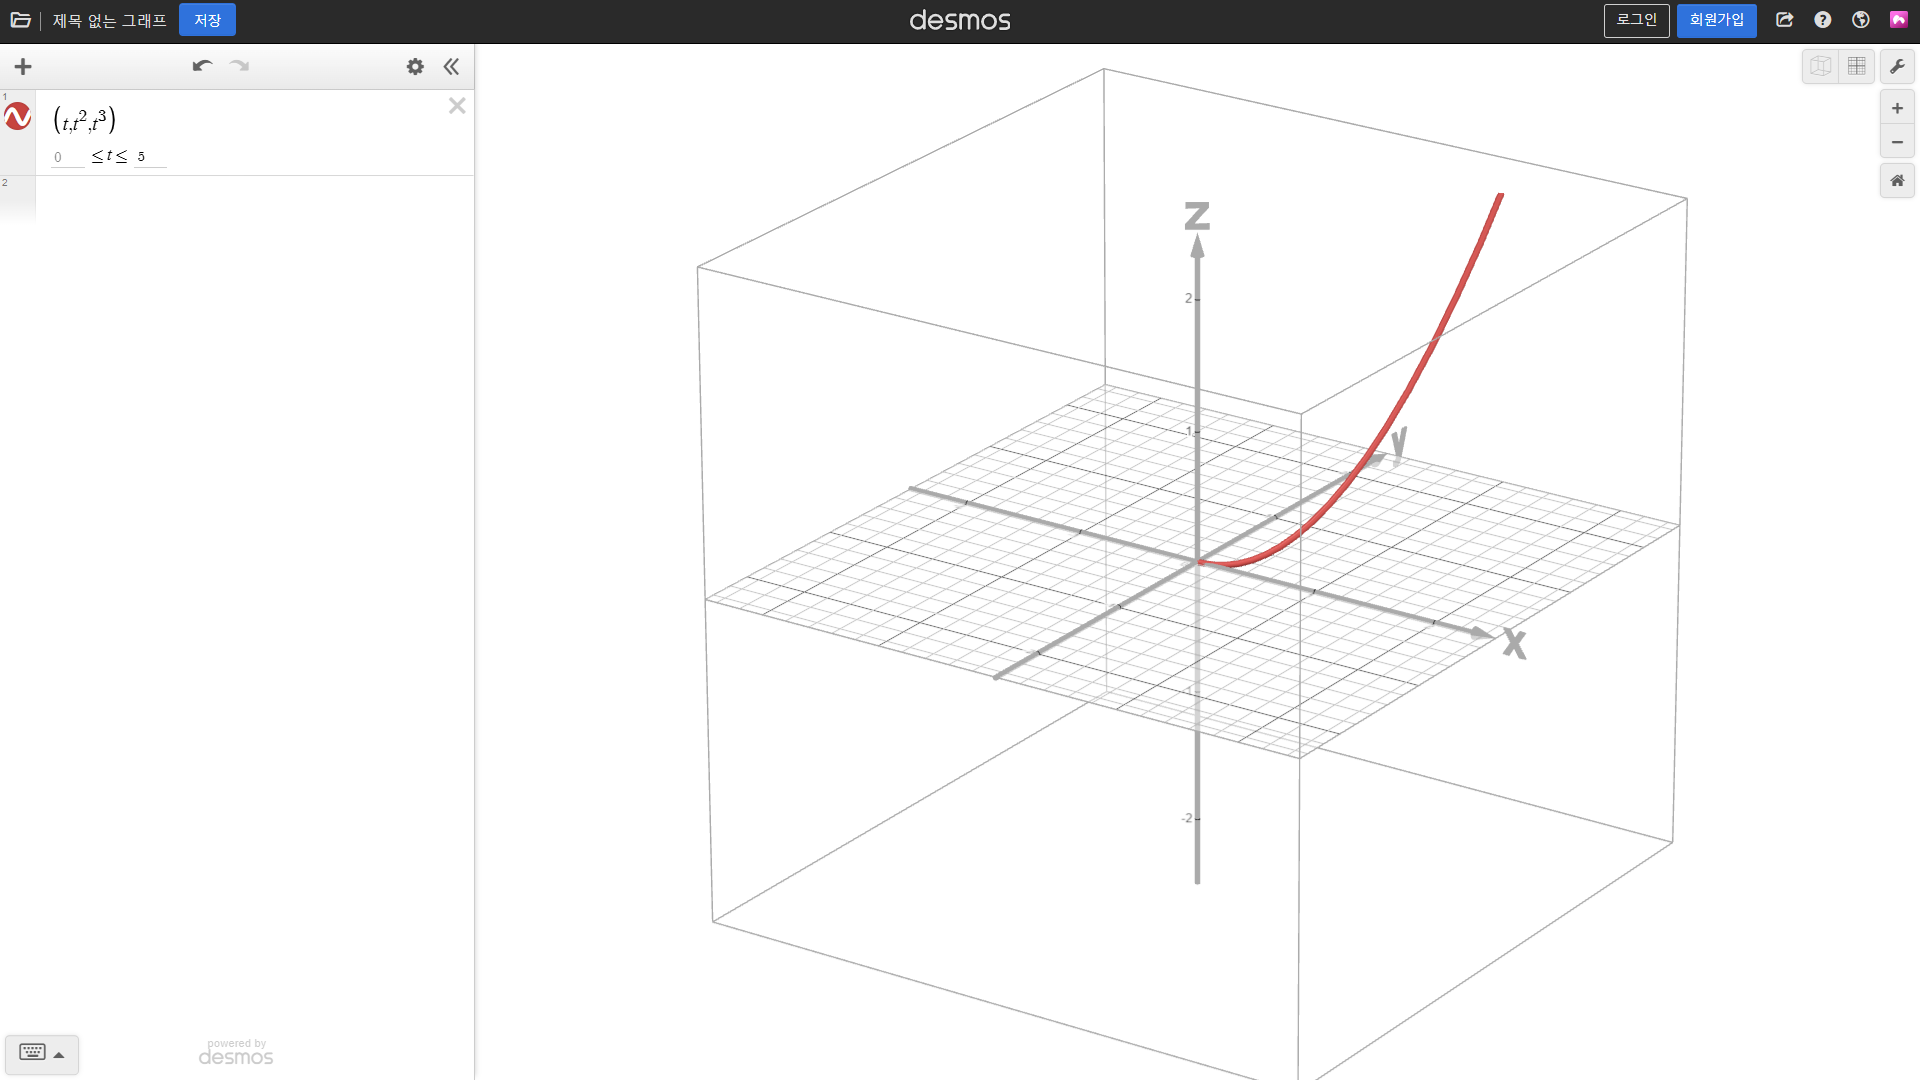
Task: Click the 로그인 login button
Action: coord(1636,20)
